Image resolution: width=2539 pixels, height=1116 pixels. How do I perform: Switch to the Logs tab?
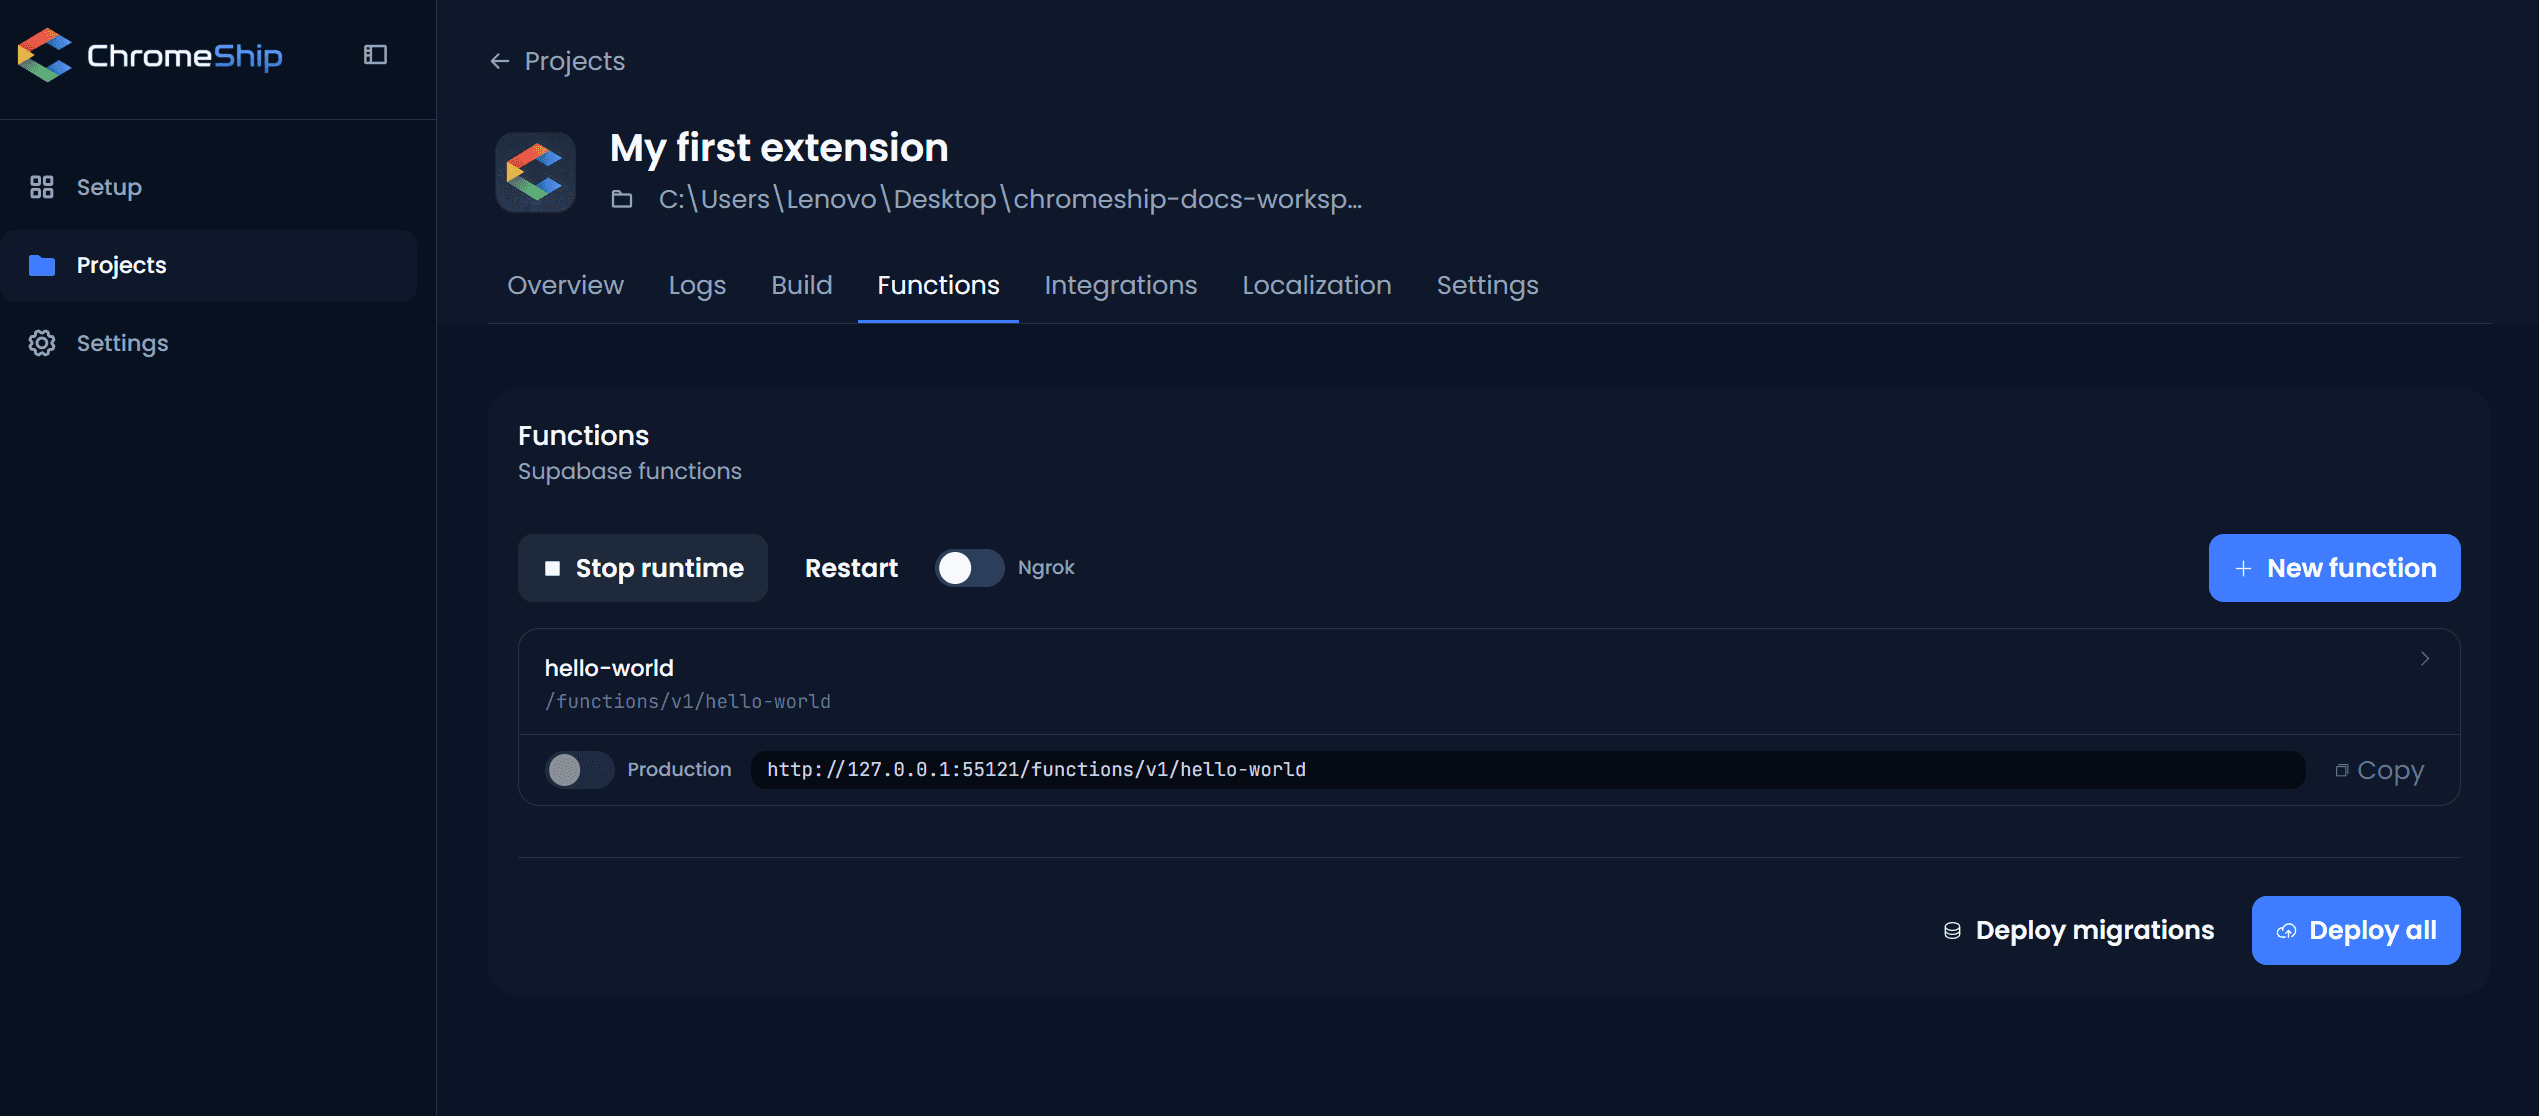pyautogui.click(x=697, y=285)
